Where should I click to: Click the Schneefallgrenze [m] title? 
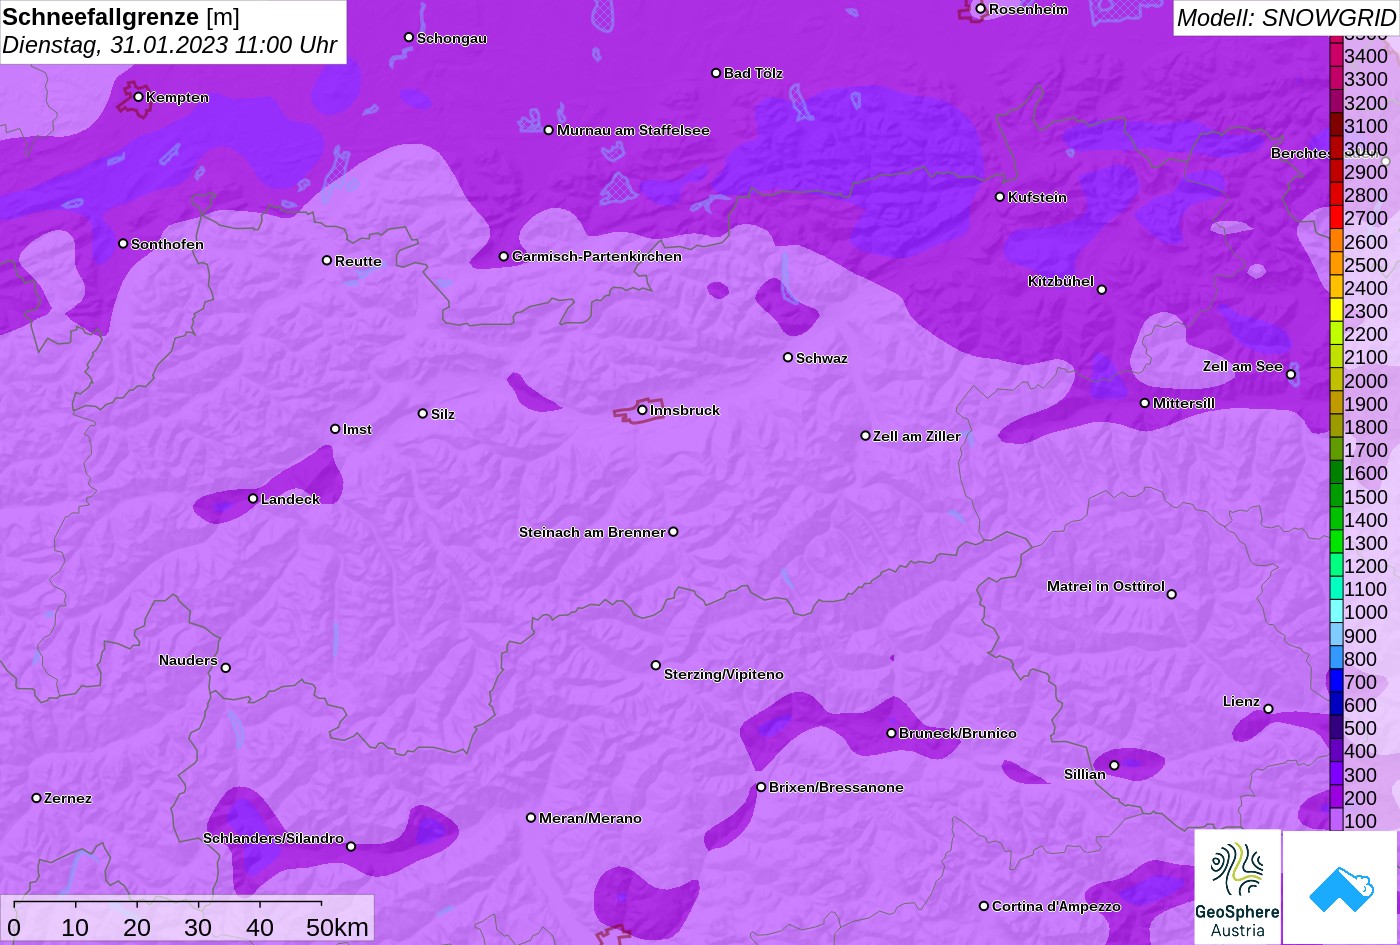click(x=121, y=17)
